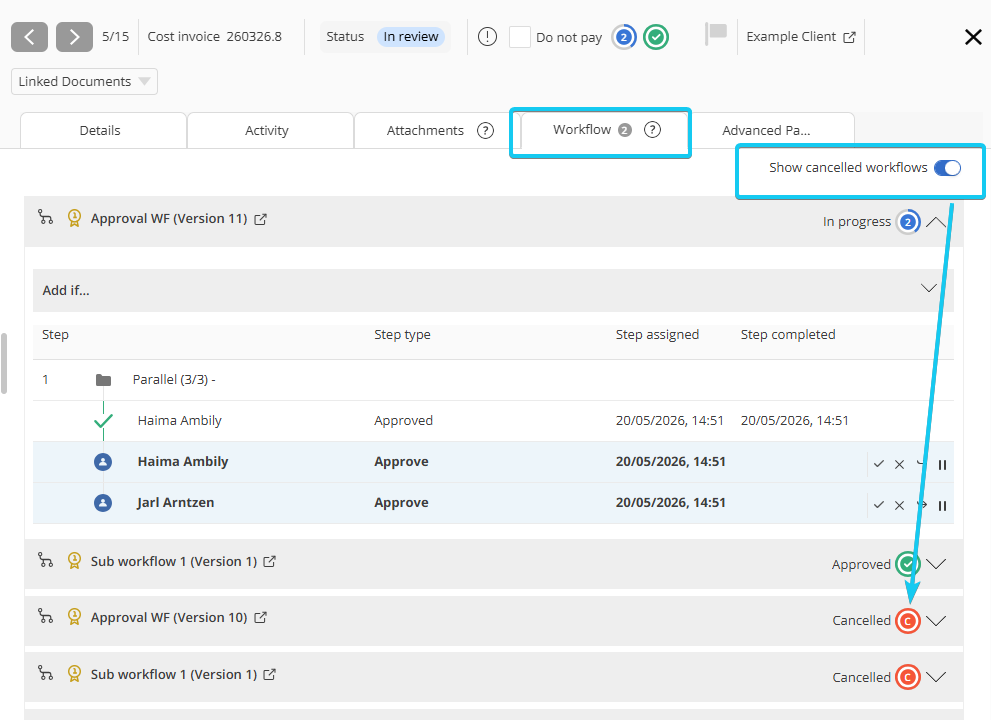Go to the next invoice arrow
This screenshot has width=991, height=720.
tap(74, 37)
